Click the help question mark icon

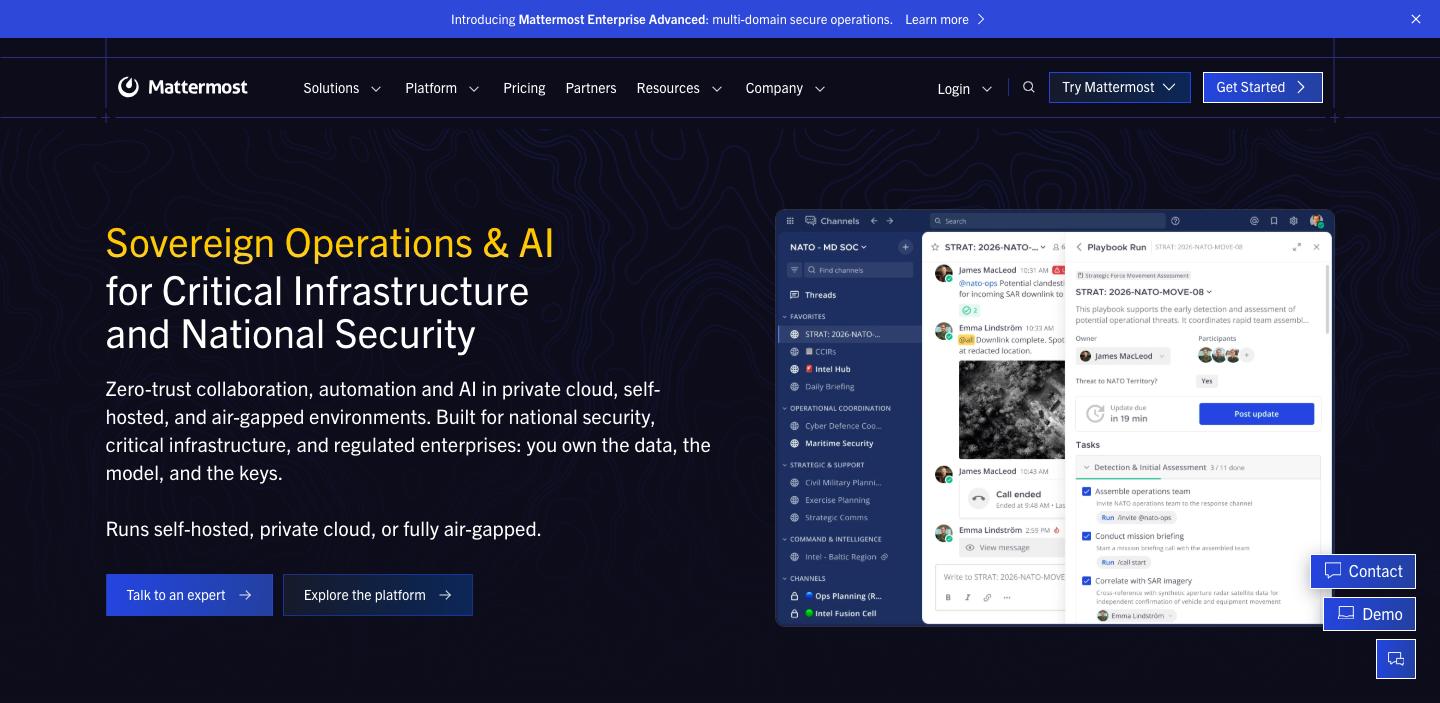(1175, 221)
